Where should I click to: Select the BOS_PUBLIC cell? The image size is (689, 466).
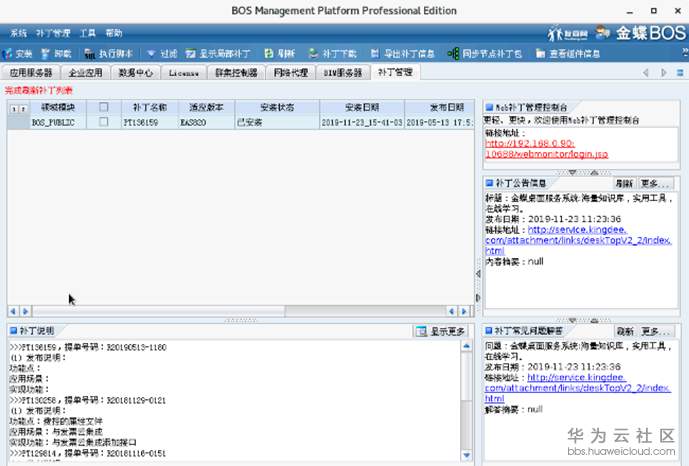click(58, 122)
